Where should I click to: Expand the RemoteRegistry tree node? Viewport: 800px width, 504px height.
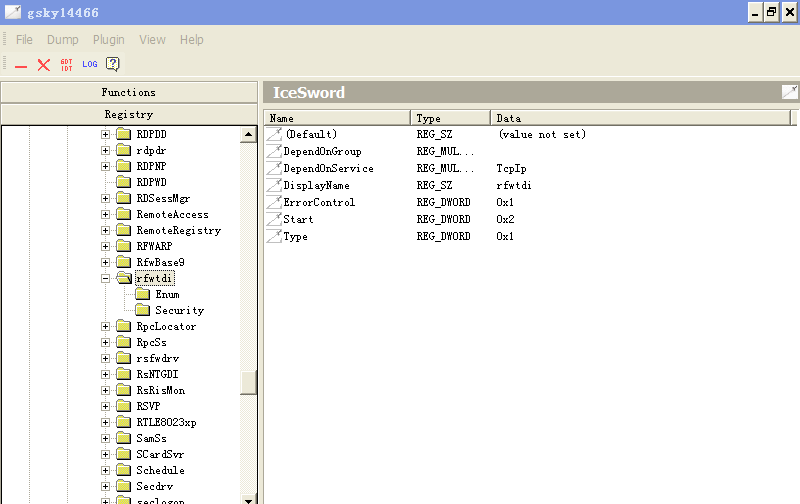105,230
